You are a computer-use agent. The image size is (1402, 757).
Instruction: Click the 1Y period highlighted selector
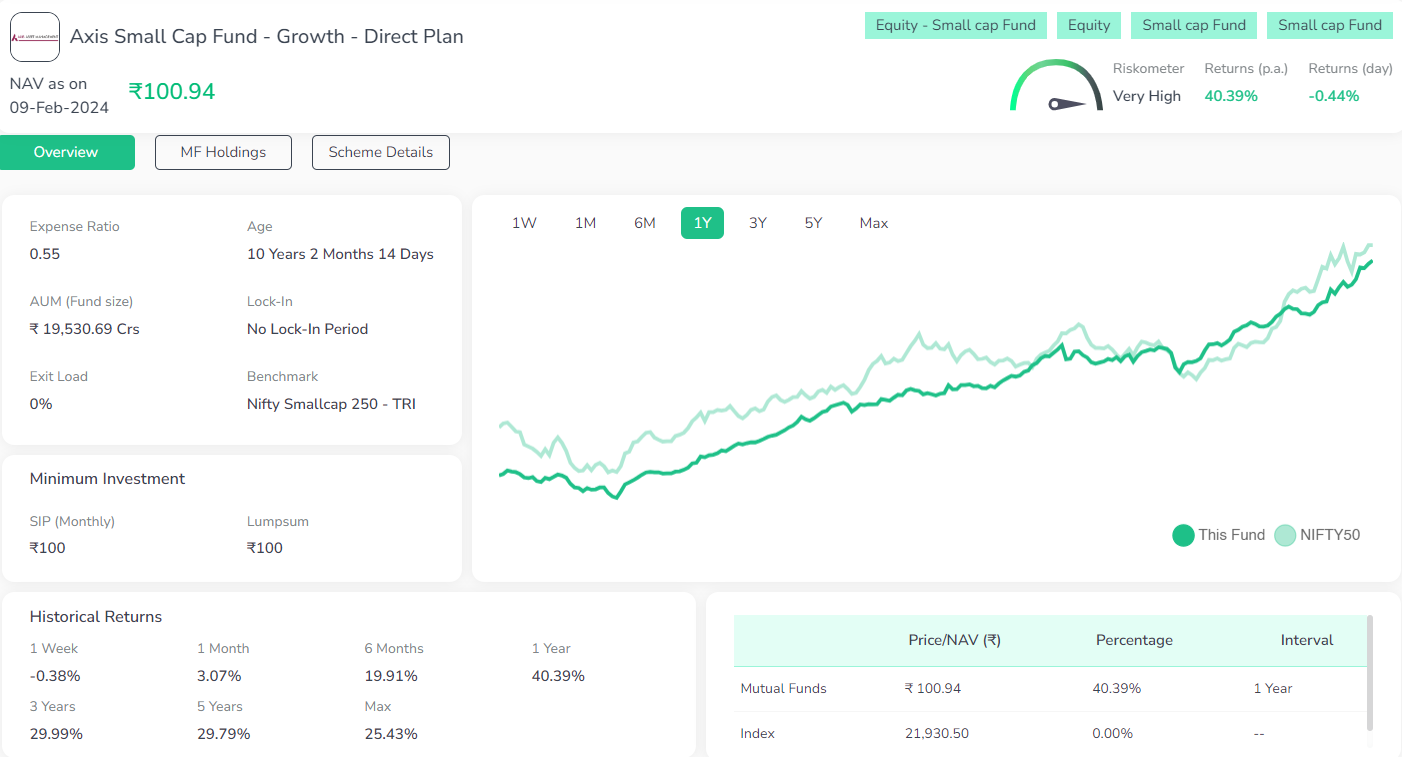coord(701,222)
